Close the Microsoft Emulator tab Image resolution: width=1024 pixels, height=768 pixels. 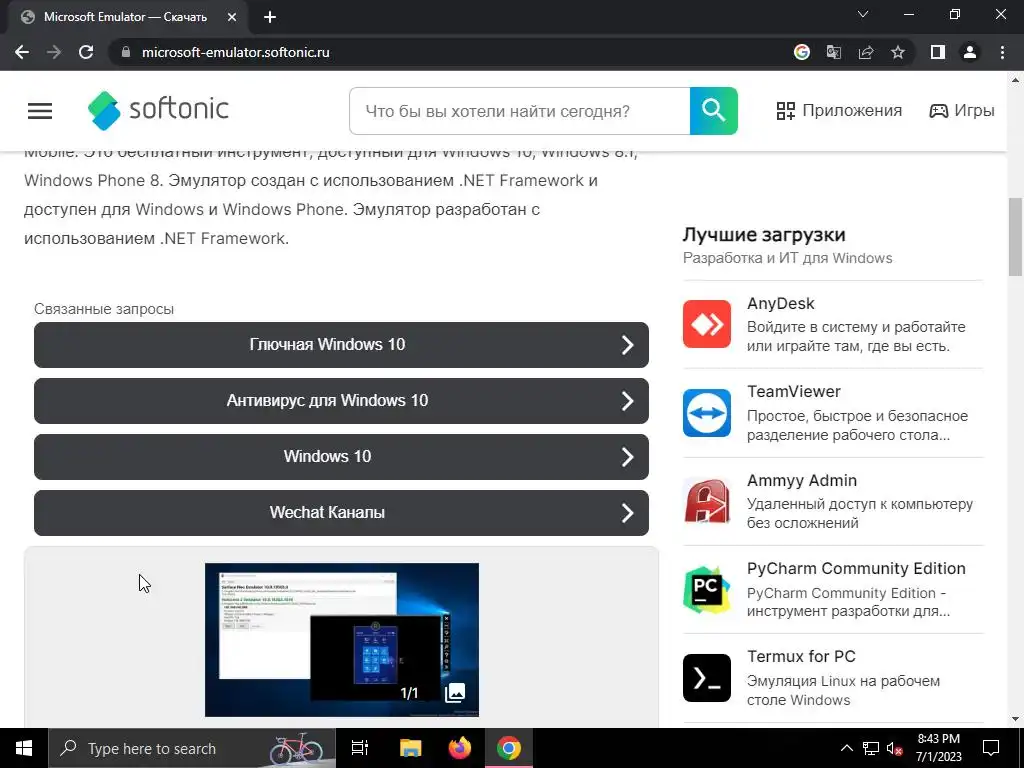[232, 18]
